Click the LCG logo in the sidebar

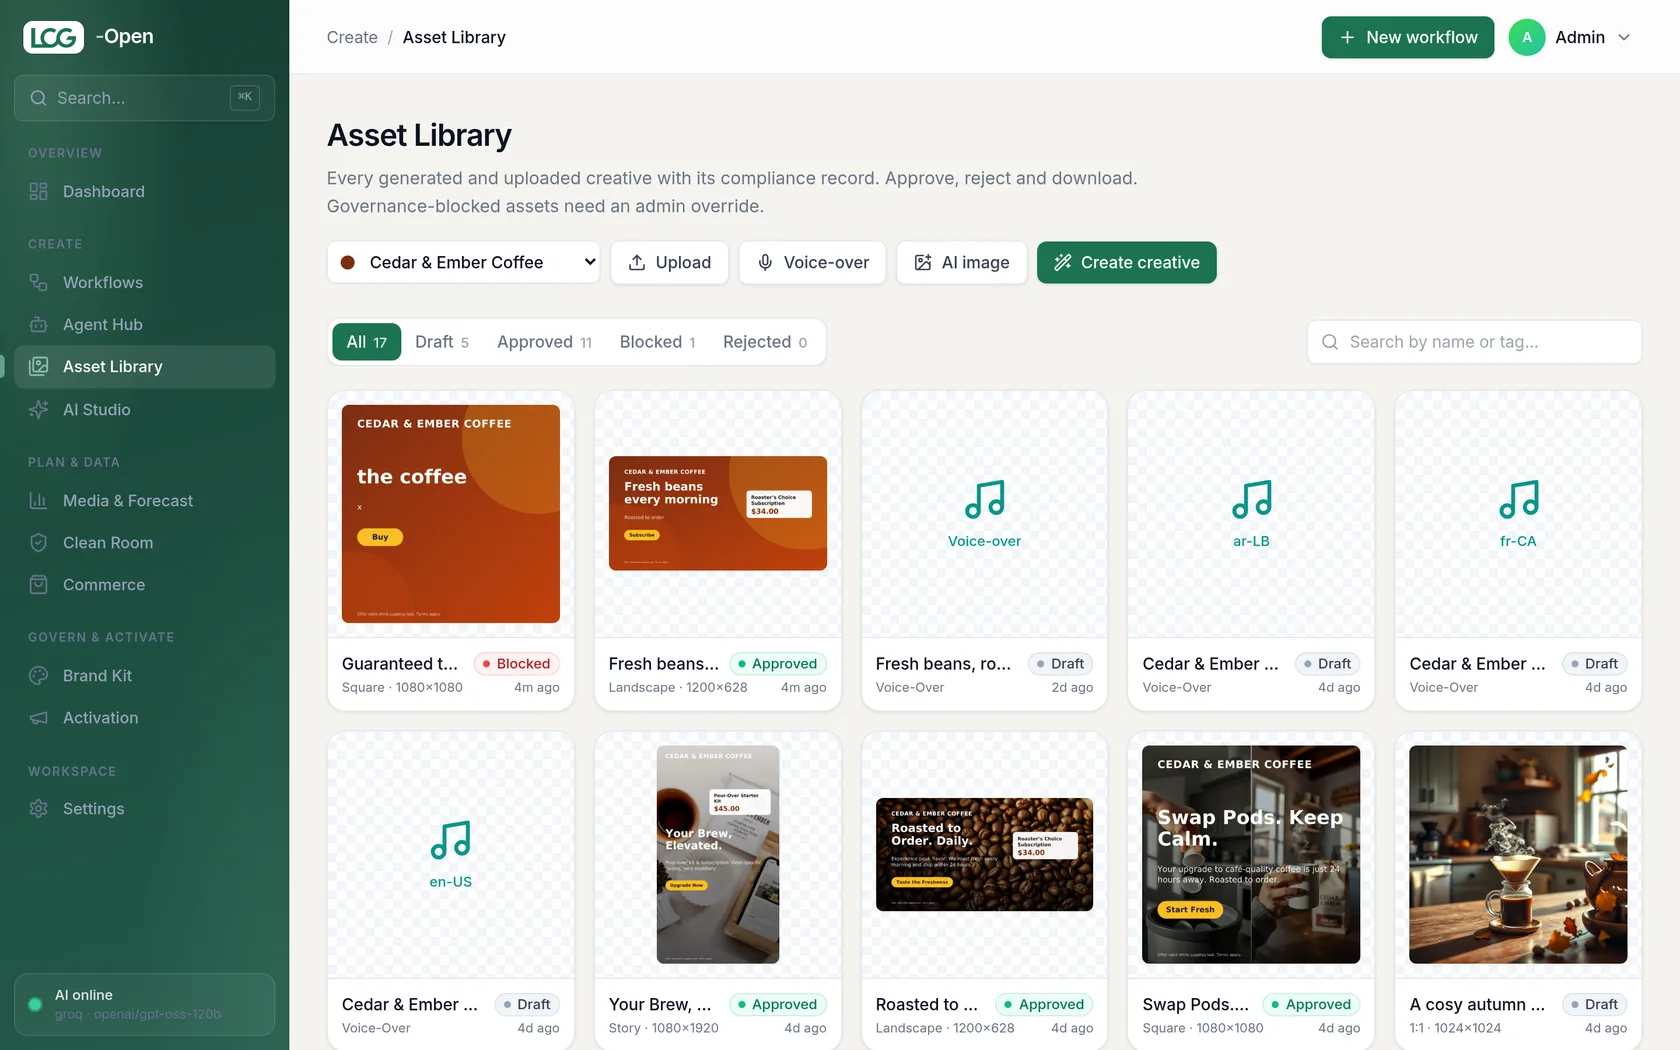tap(54, 37)
